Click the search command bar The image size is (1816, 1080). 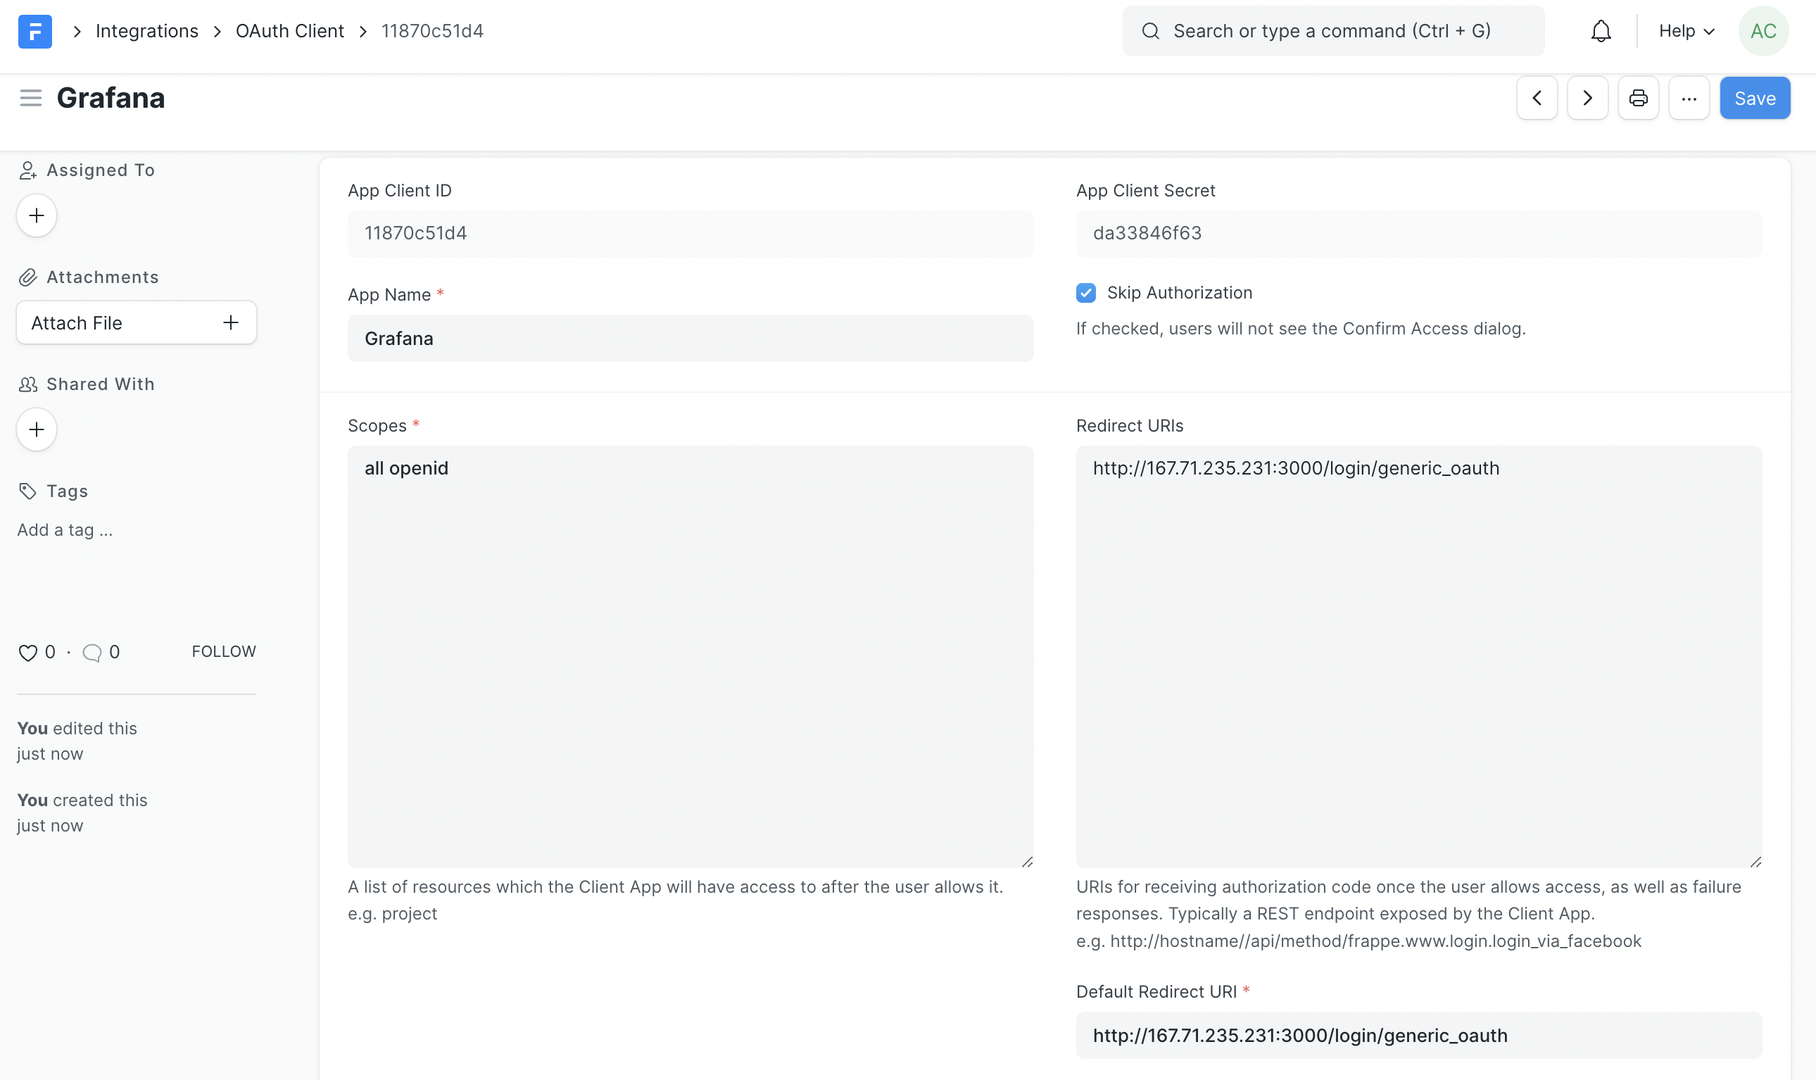pos(1332,31)
